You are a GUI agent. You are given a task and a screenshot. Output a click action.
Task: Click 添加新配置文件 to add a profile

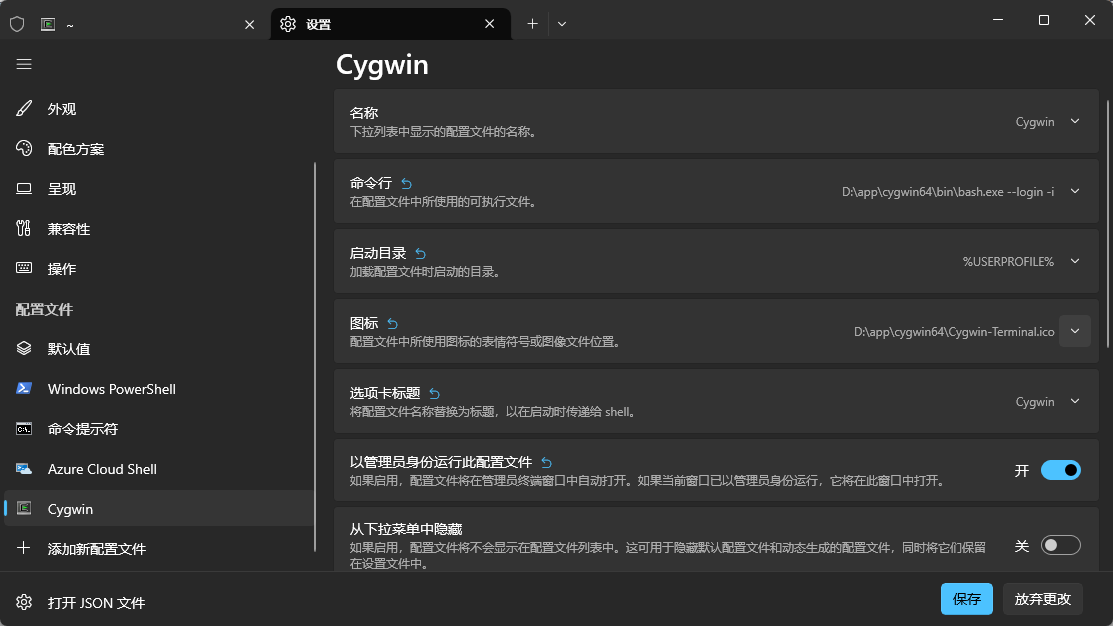pyautogui.click(x=97, y=549)
